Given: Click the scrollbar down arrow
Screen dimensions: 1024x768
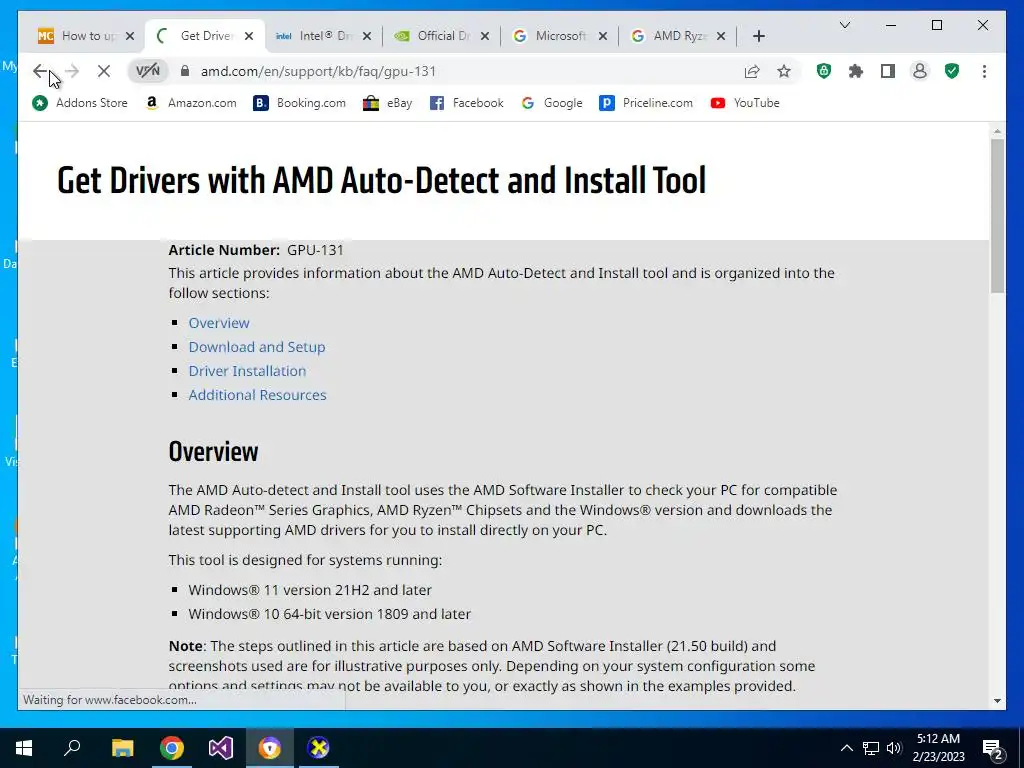Looking at the screenshot, I should tap(997, 701).
